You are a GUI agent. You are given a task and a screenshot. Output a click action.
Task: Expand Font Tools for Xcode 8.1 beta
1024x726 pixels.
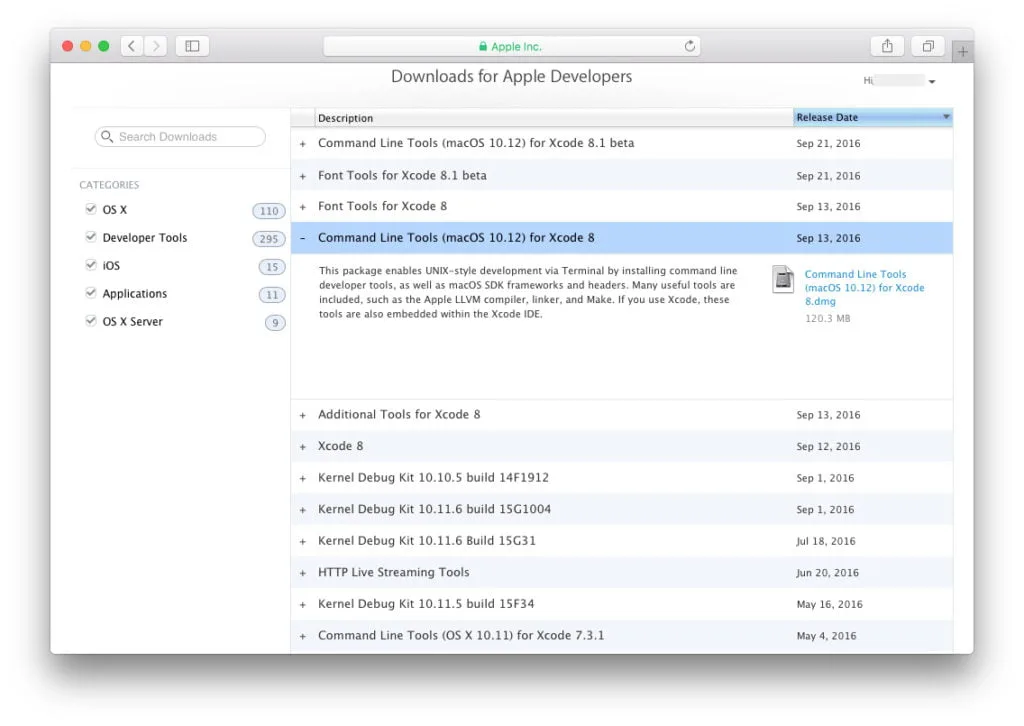pyautogui.click(x=302, y=176)
